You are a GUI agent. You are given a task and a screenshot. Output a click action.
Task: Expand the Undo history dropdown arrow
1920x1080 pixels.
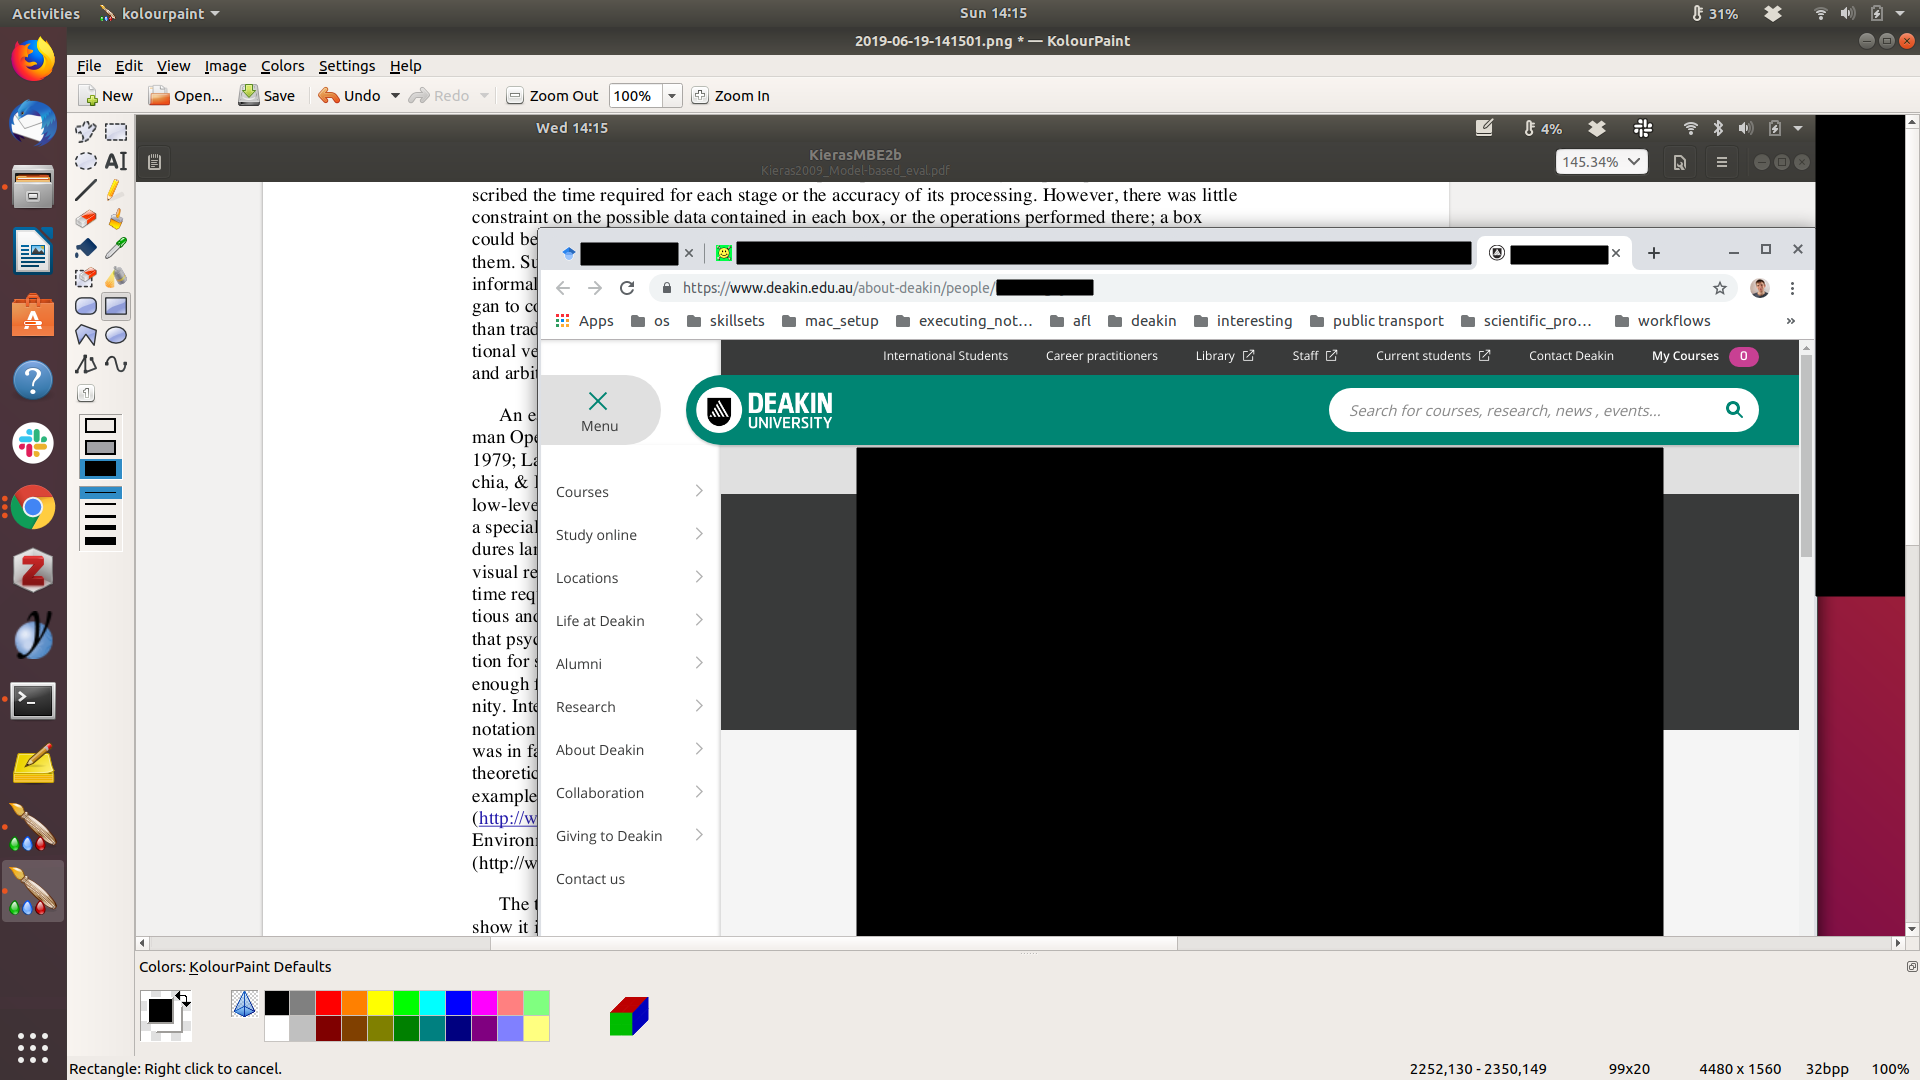[x=395, y=96]
